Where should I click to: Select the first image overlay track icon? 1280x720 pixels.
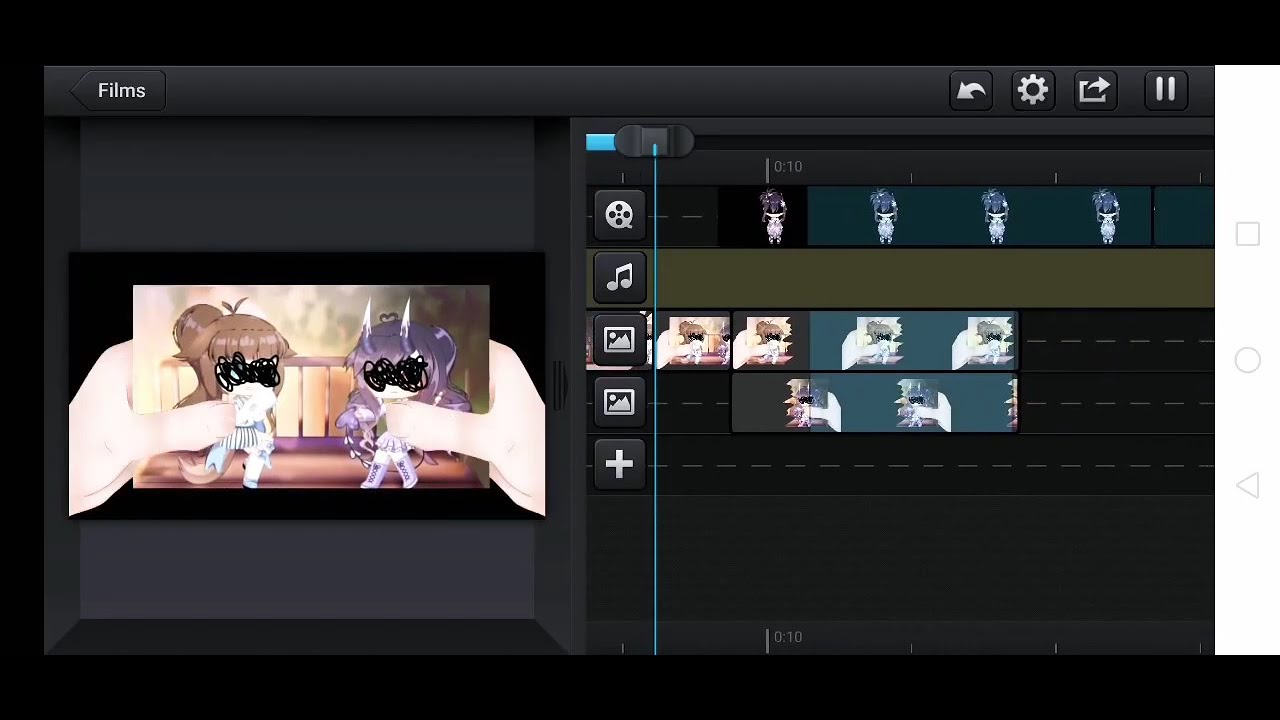click(619, 340)
